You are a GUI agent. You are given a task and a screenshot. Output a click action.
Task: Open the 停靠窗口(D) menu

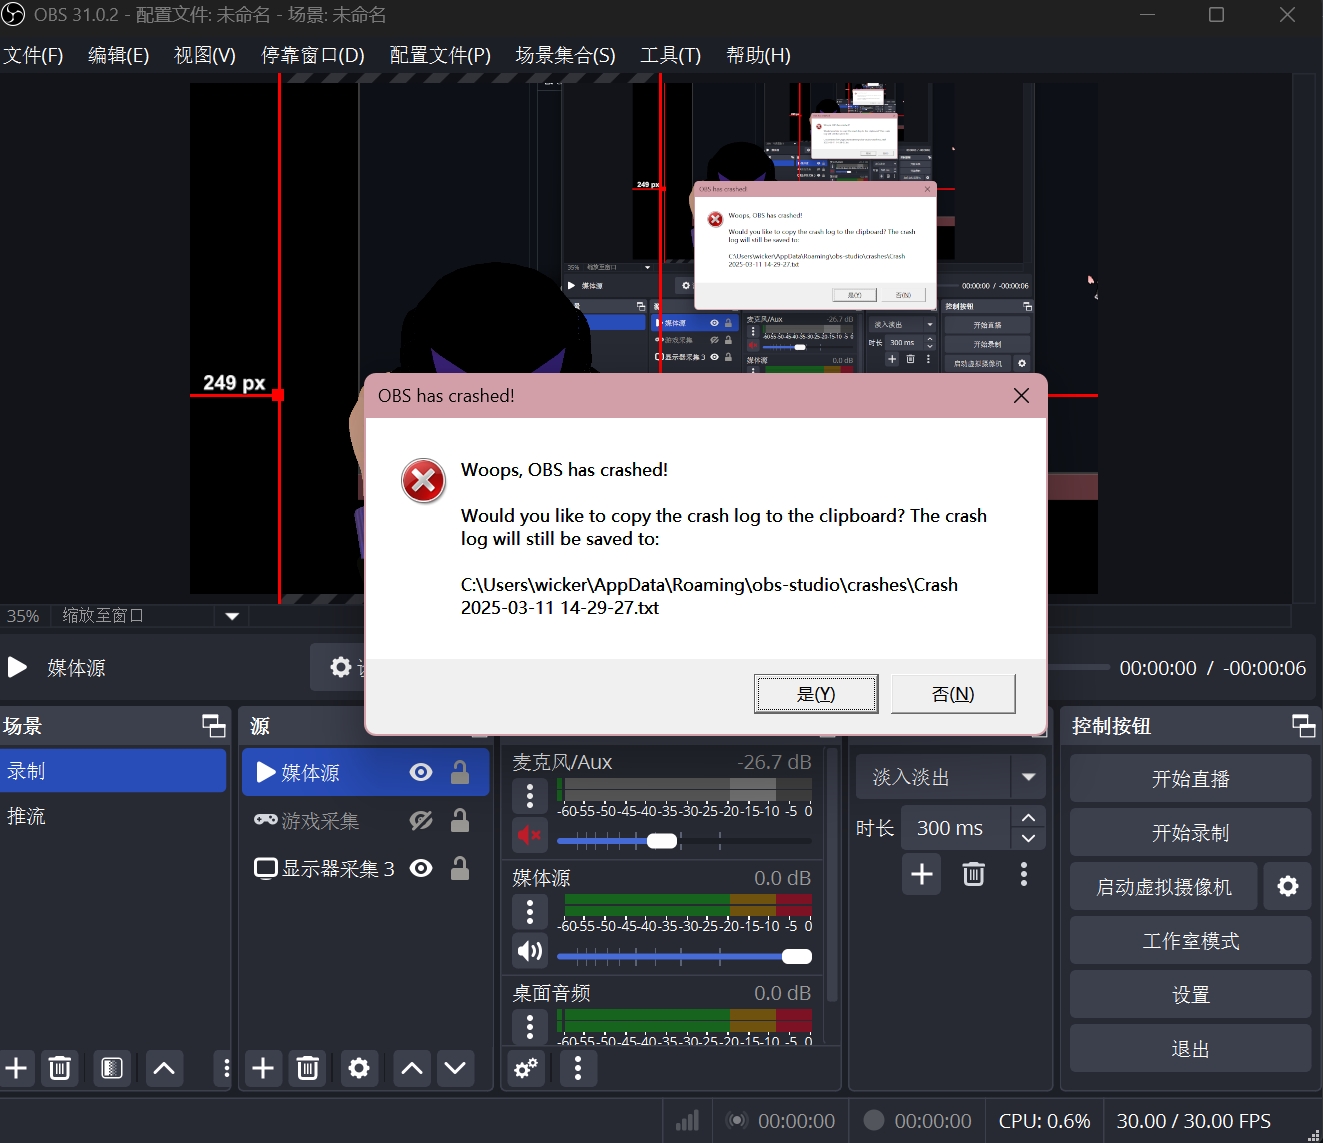(313, 55)
